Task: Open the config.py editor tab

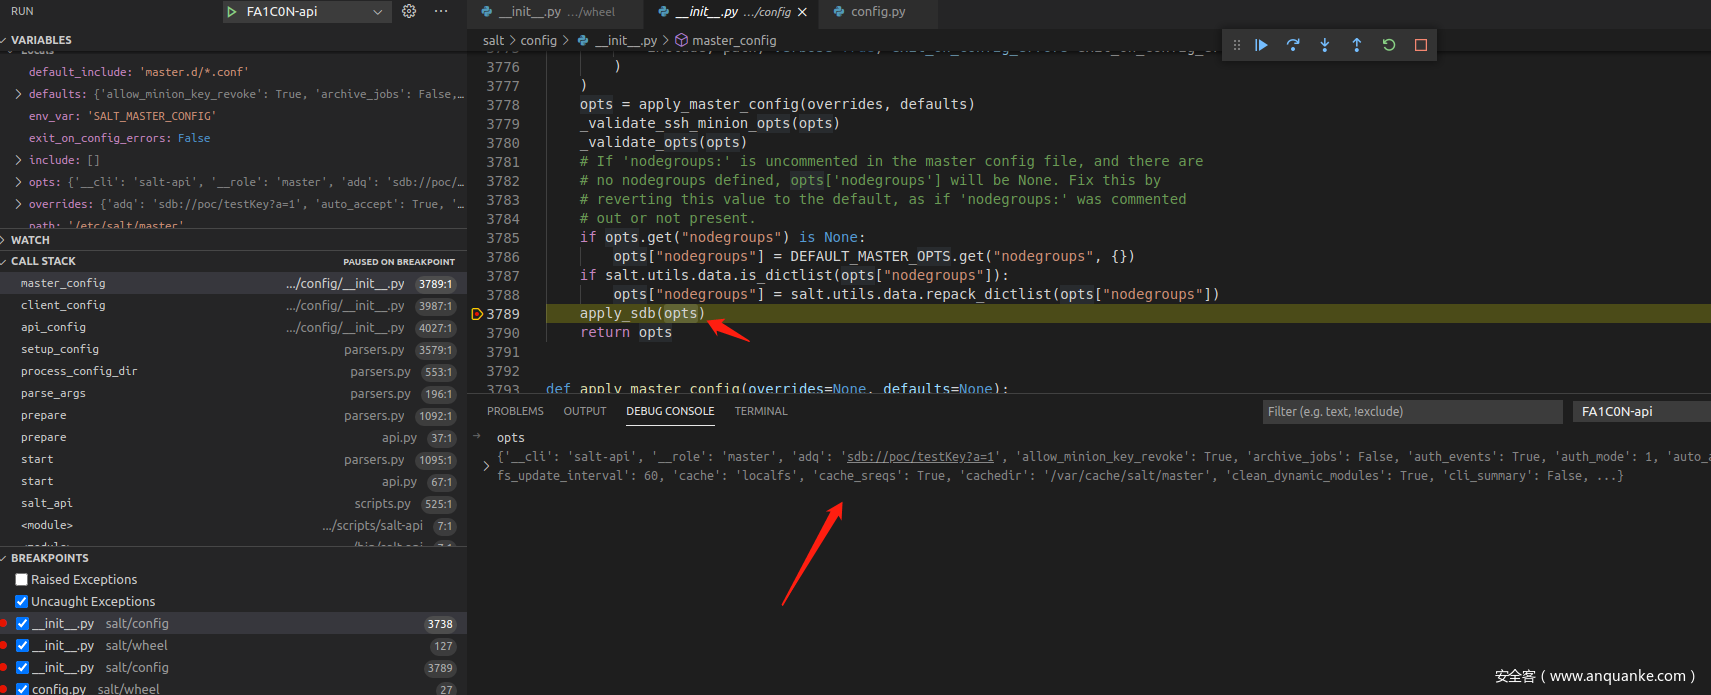Action: click(x=877, y=12)
